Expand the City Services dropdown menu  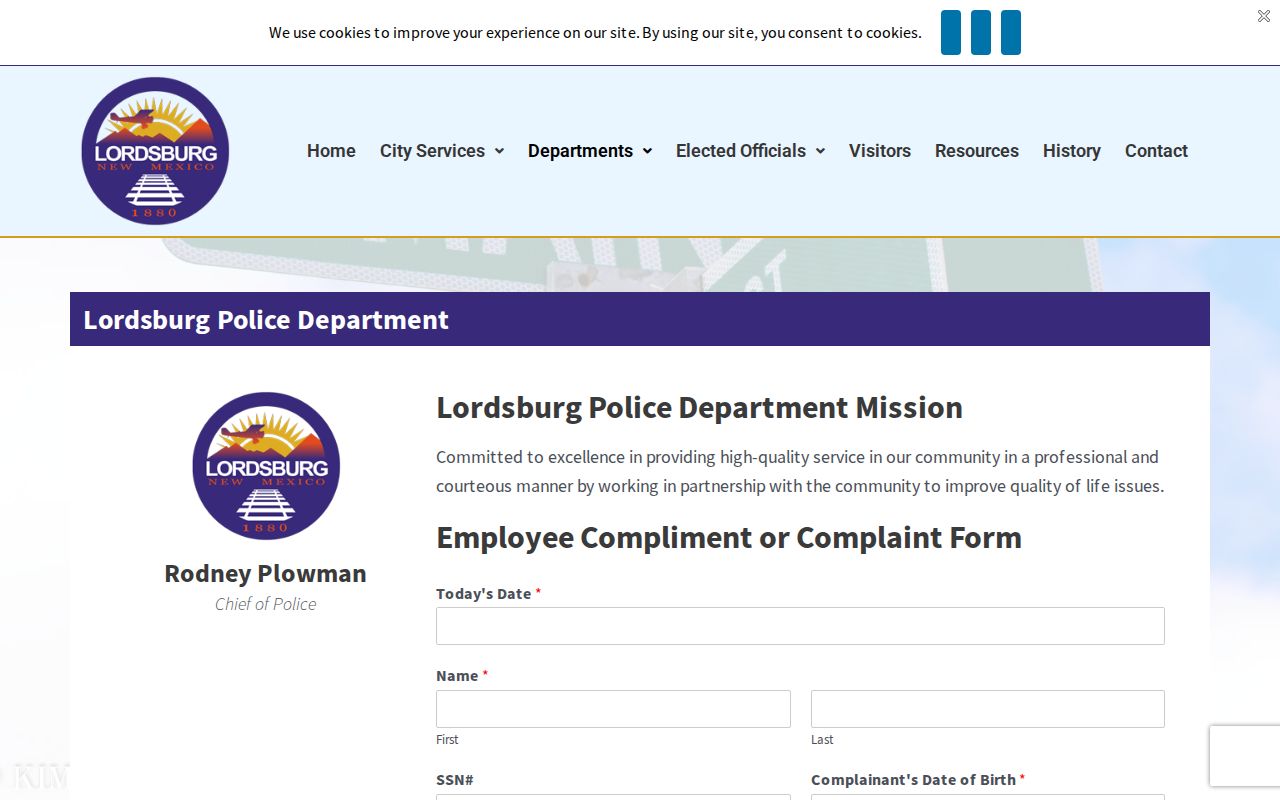pyautogui.click(x=442, y=151)
